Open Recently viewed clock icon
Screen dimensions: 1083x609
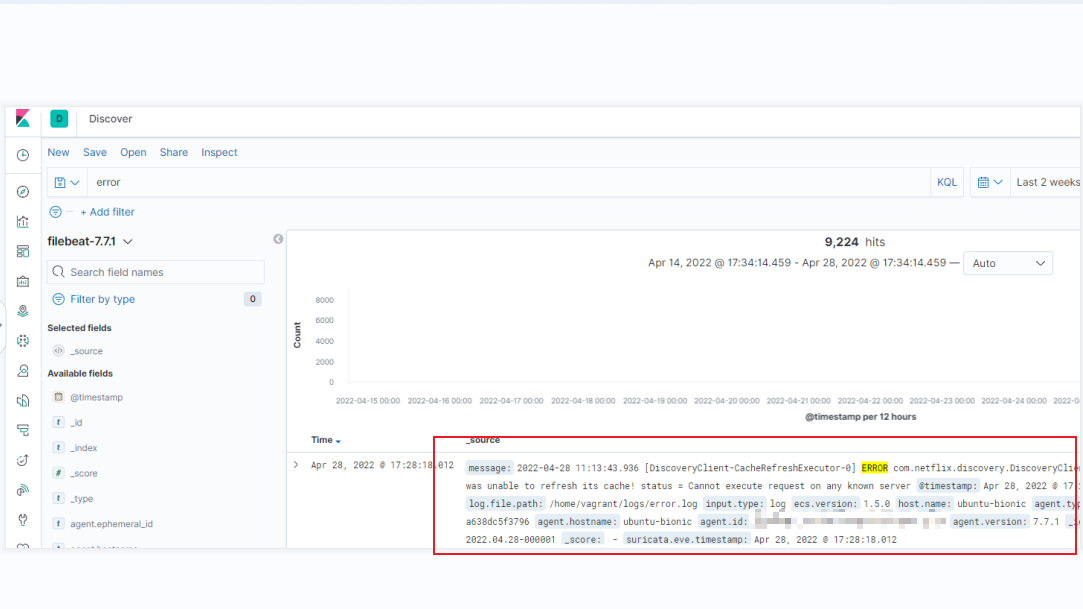pyautogui.click(x=23, y=155)
